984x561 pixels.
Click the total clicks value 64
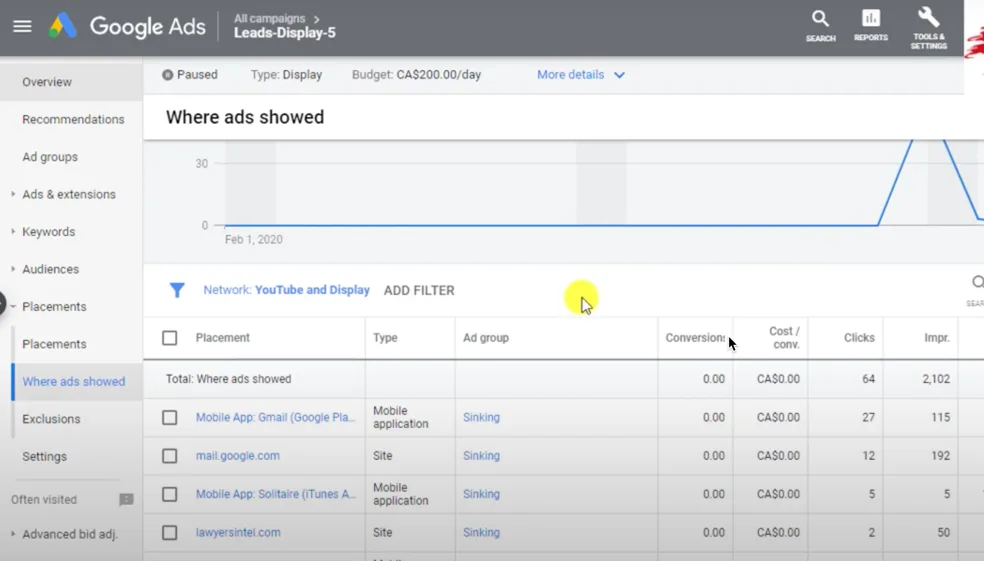tap(868, 379)
